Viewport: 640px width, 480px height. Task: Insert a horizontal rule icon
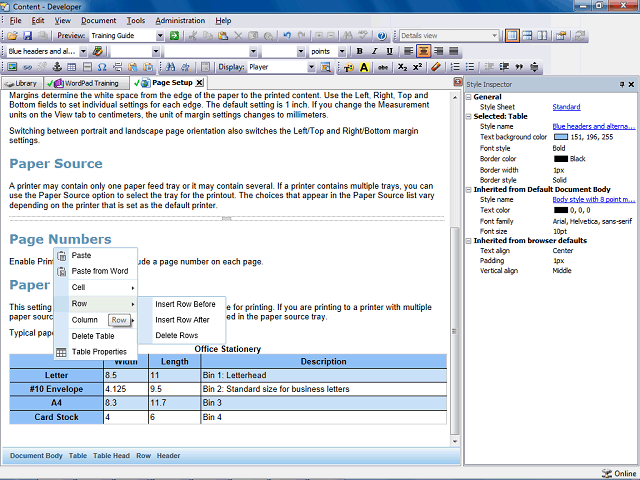pyautogui.click(x=87, y=67)
